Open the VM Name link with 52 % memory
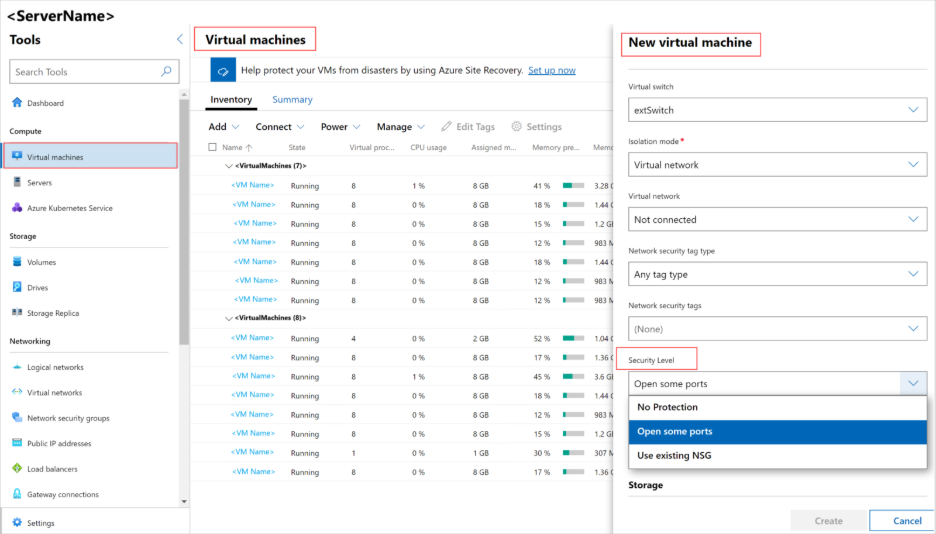Image resolution: width=936 pixels, height=534 pixels. 253,338
